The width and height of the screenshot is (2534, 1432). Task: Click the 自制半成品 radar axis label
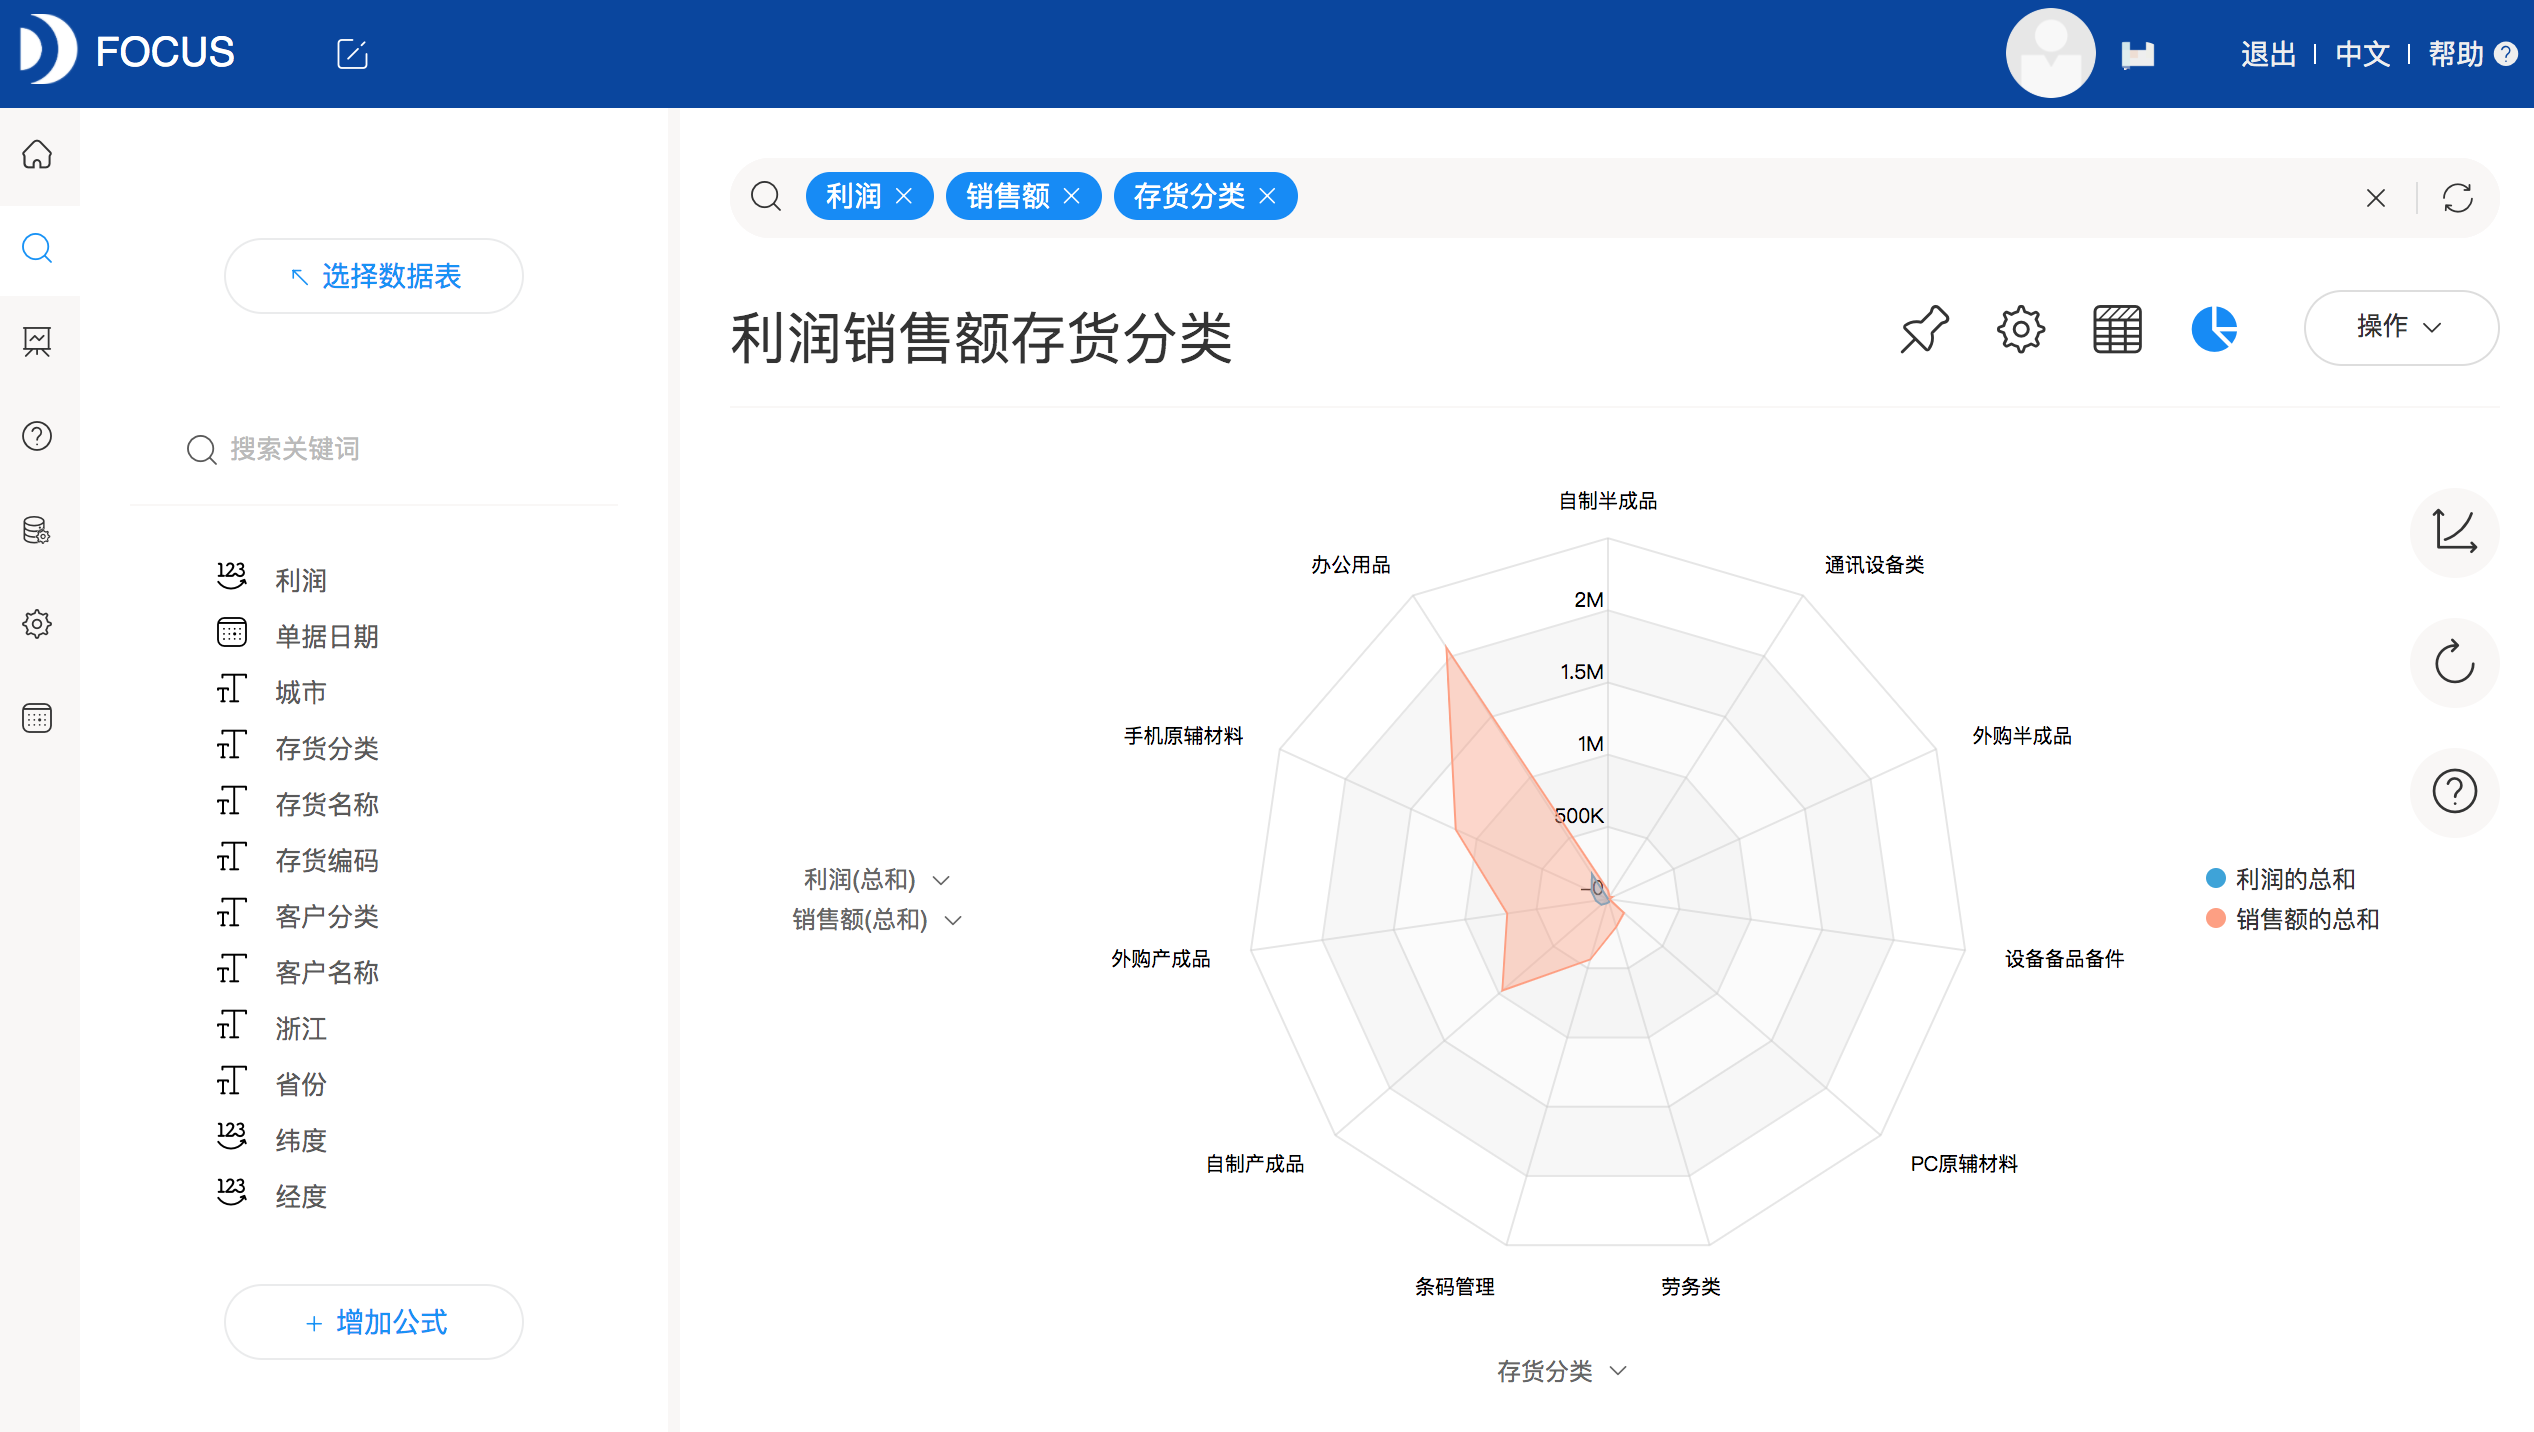click(1608, 501)
